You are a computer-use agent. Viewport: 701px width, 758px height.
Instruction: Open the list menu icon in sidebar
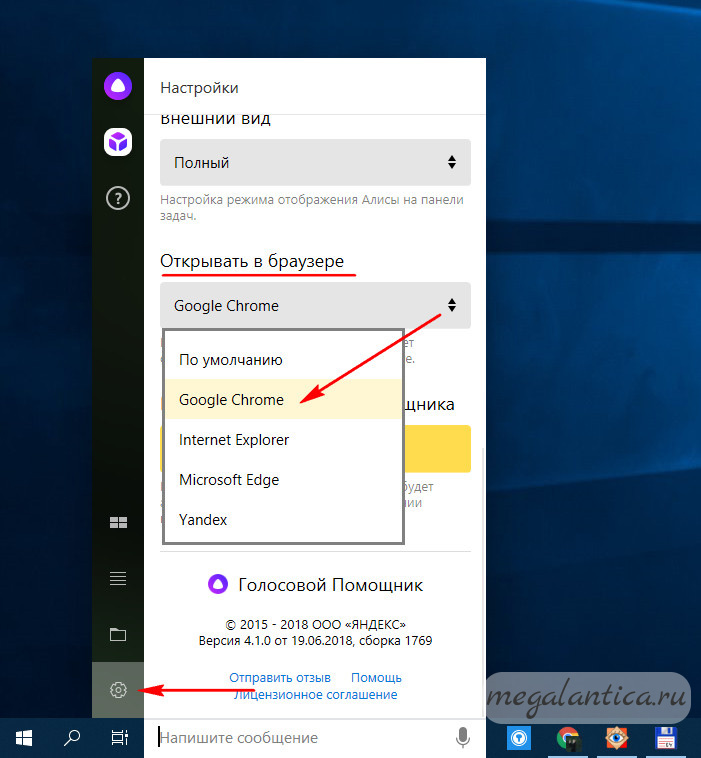click(118, 578)
